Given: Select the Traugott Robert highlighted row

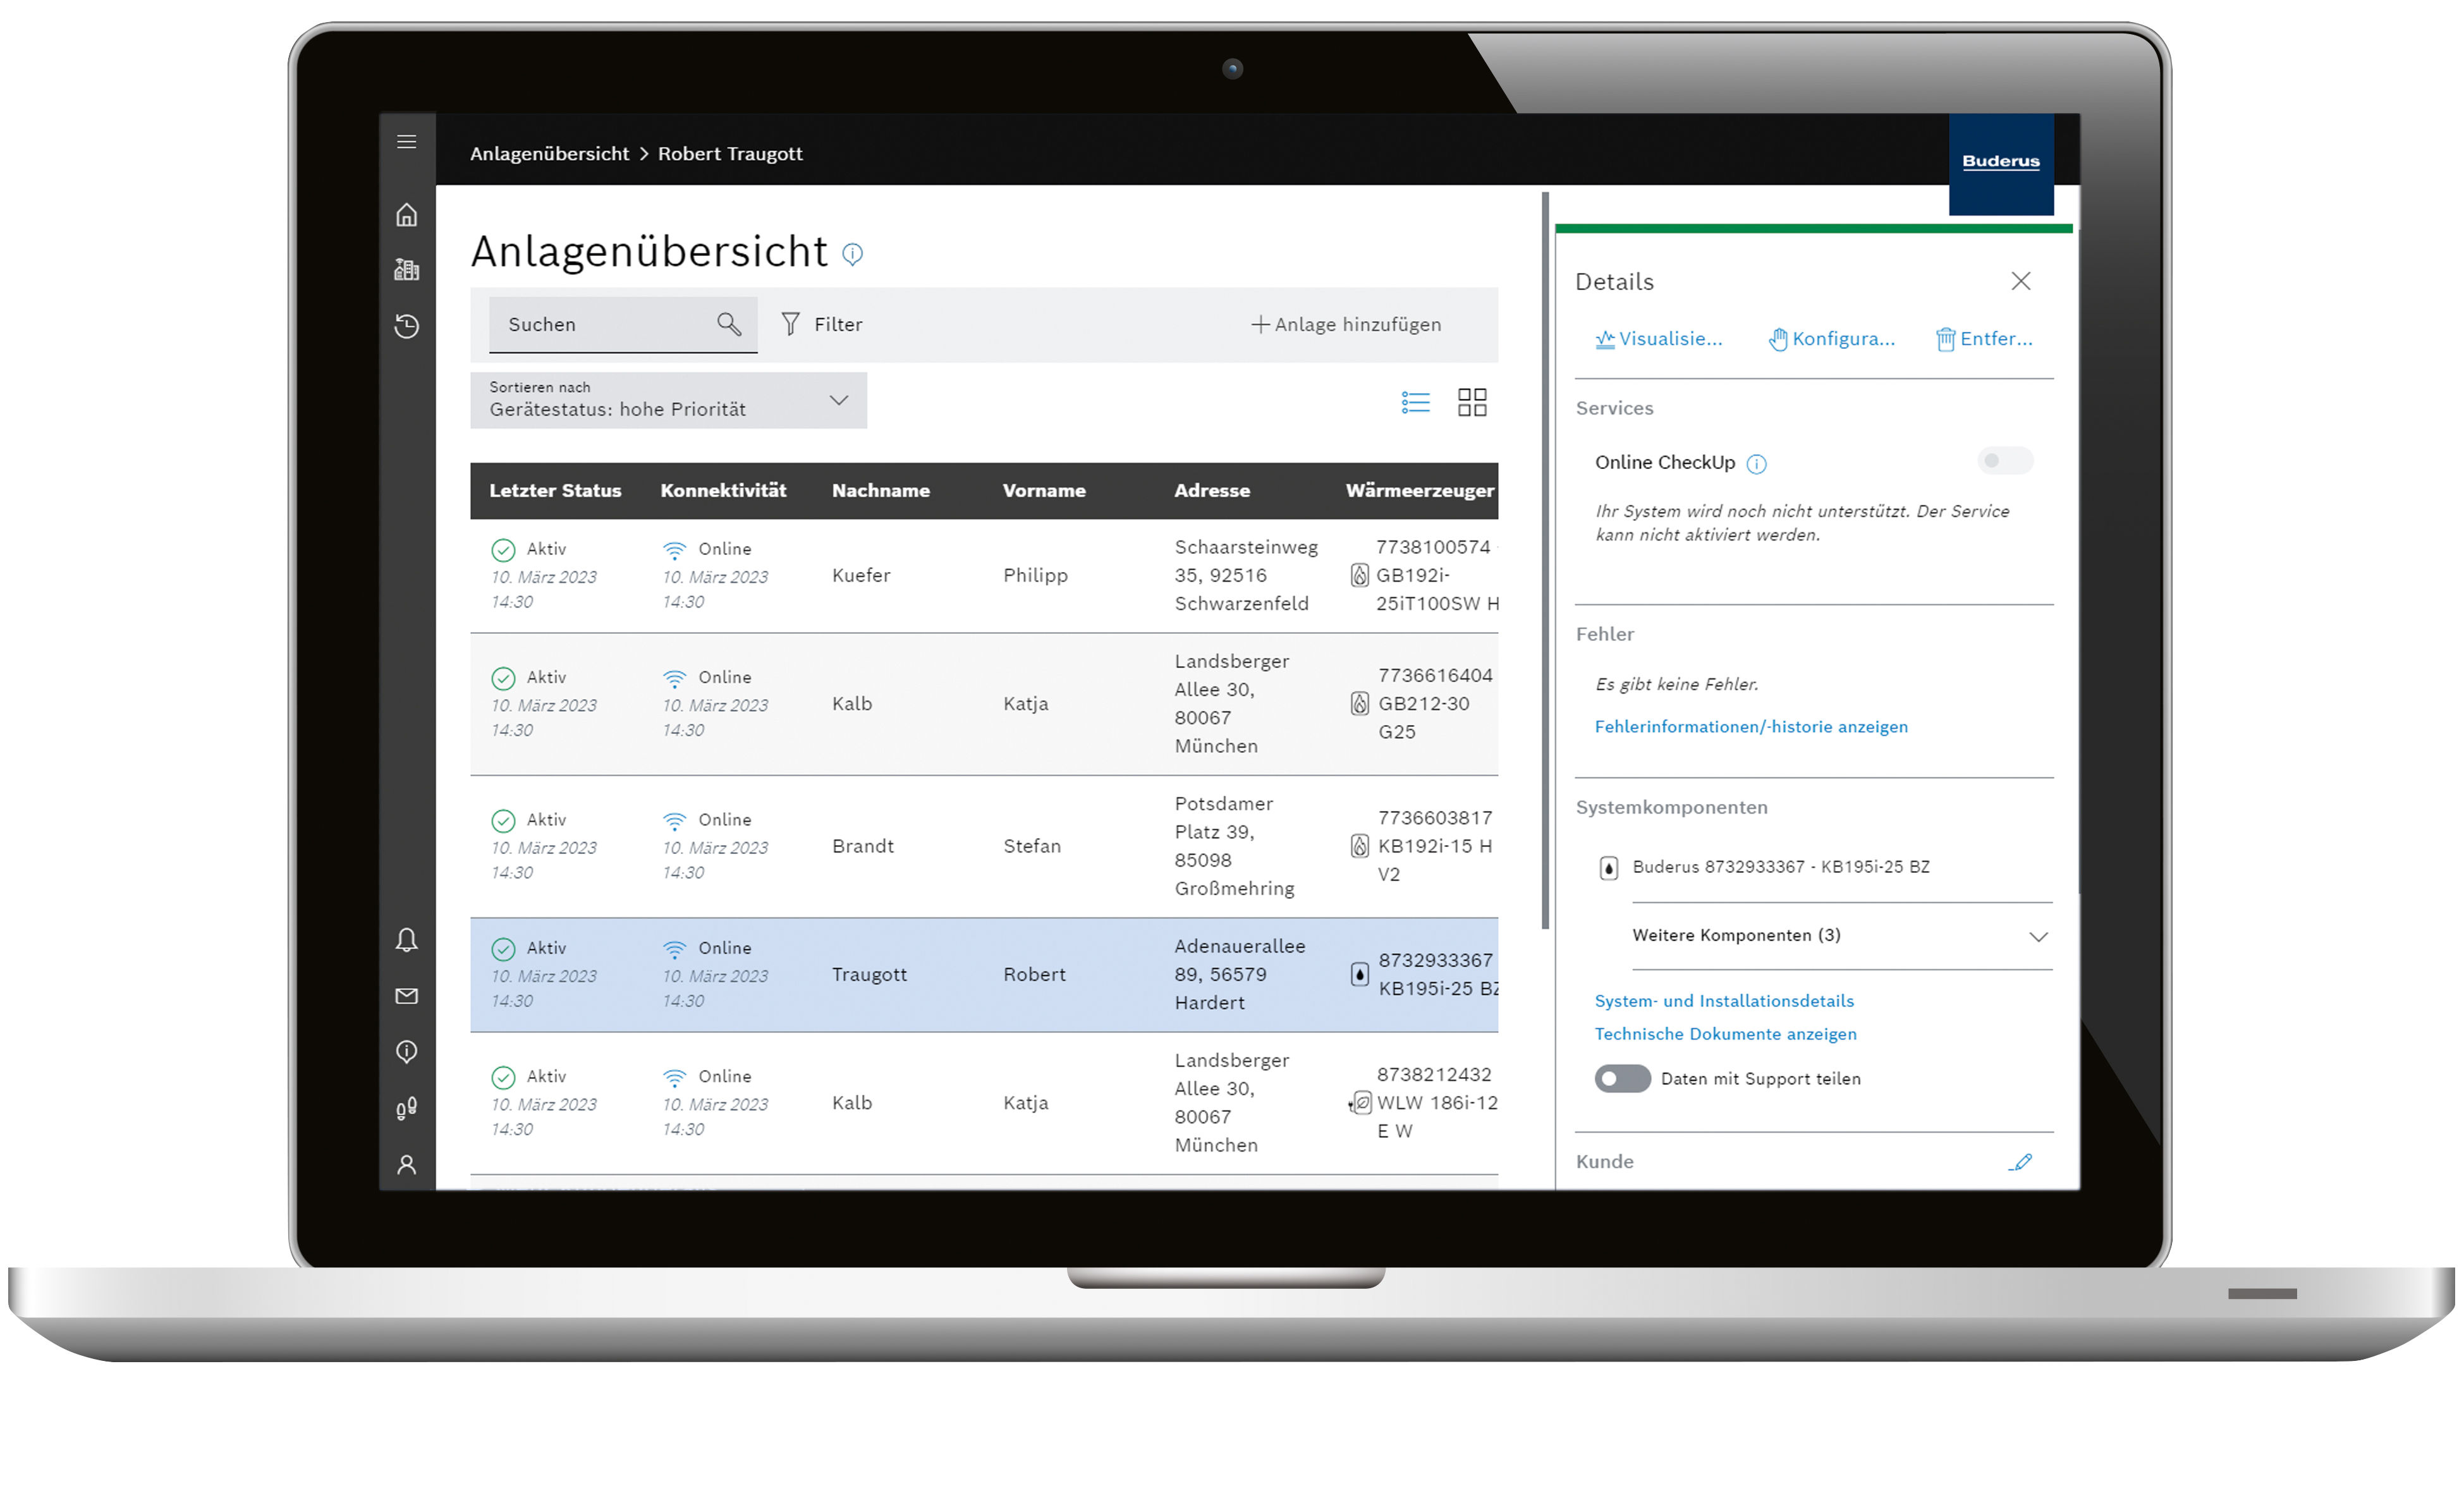Looking at the screenshot, I should (x=984, y=975).
